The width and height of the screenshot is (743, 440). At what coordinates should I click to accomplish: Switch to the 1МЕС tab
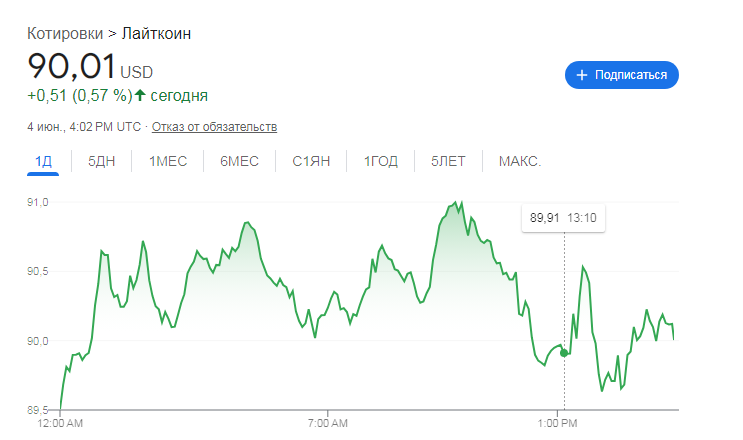[x=168, y=162]
